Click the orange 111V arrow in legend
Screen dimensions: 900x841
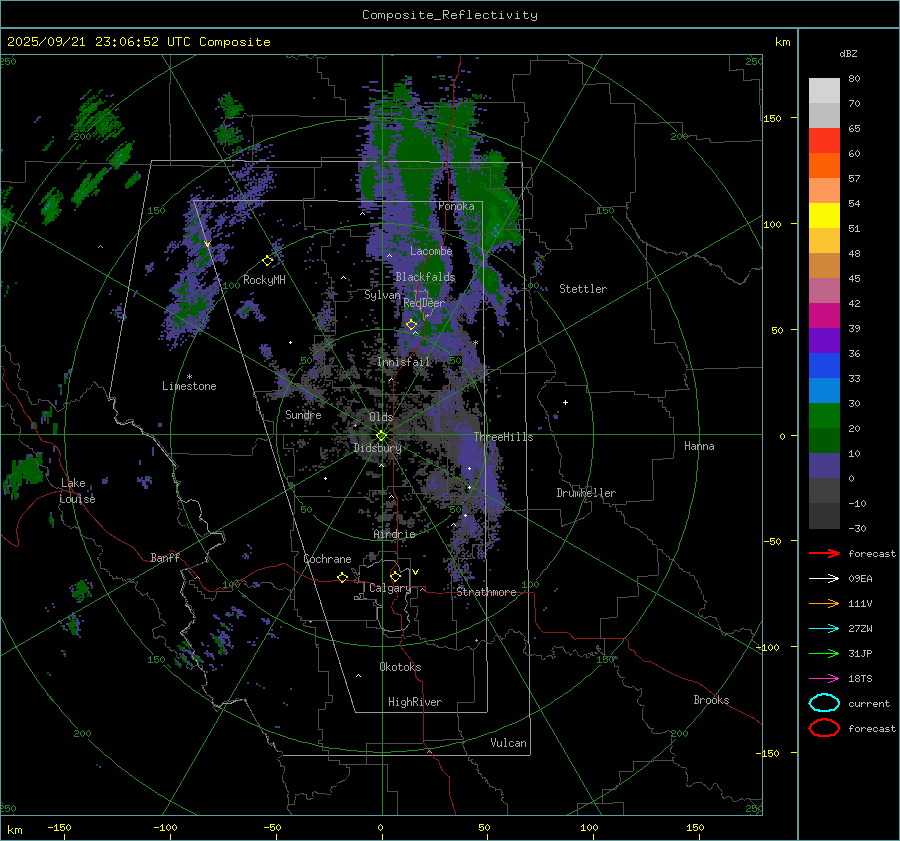coord(824,603)
